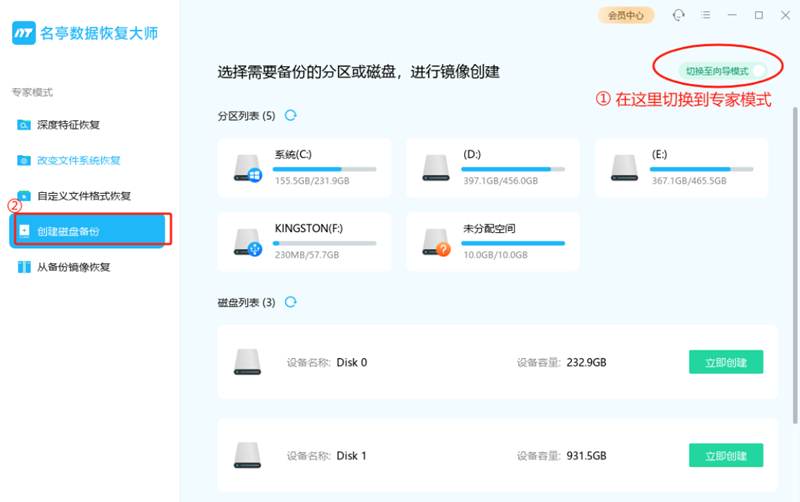
Task: Click the Disk 0 device name text
Action: pyautogui.click(x=352, y=363)
